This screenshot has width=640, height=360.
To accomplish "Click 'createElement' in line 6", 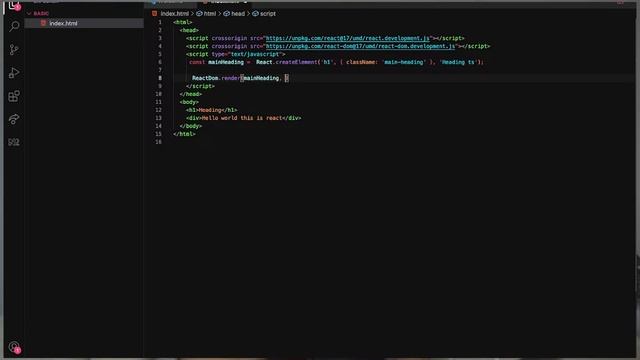I will 296,62.
